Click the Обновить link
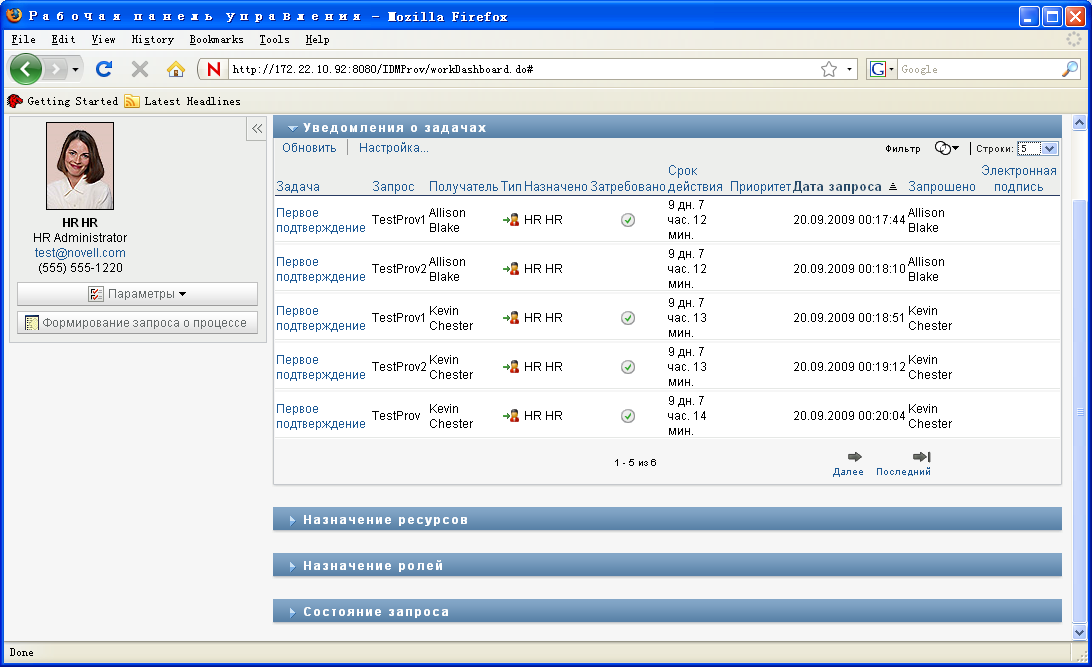Image resolution: width=1092 pixels, height=667 pixels. [309, 148]
